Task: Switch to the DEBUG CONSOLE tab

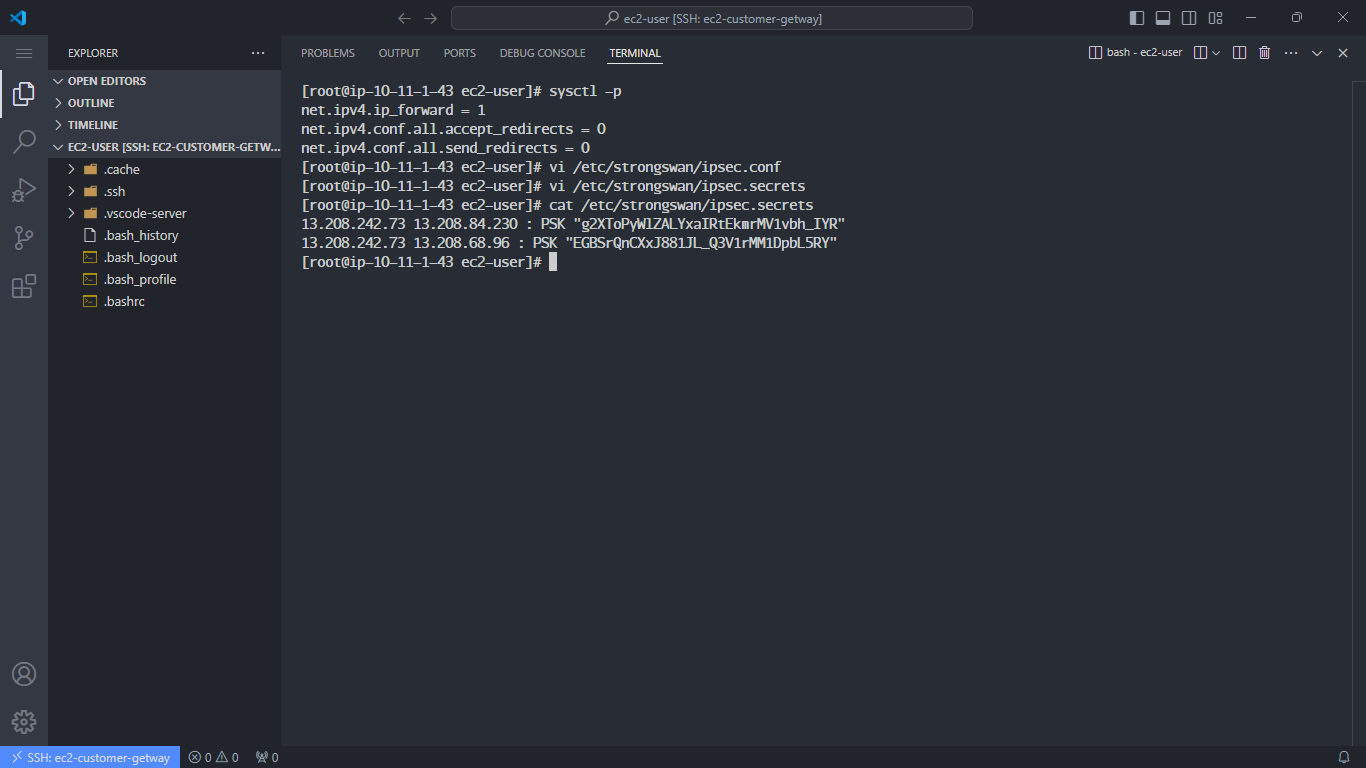Action: pyautogui.click(x=542, y=53)
